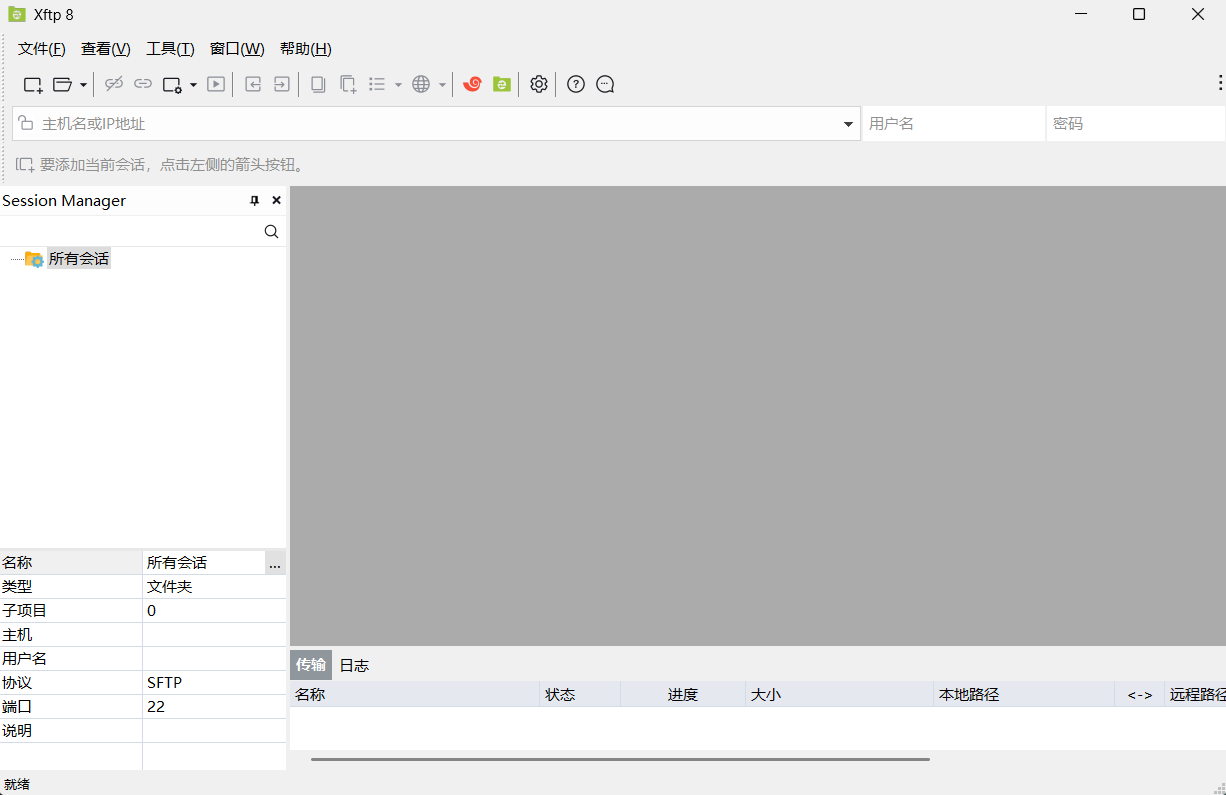Click the disconnect broken-link icon
Screen dimensions: 1226x795
point(114,84)
